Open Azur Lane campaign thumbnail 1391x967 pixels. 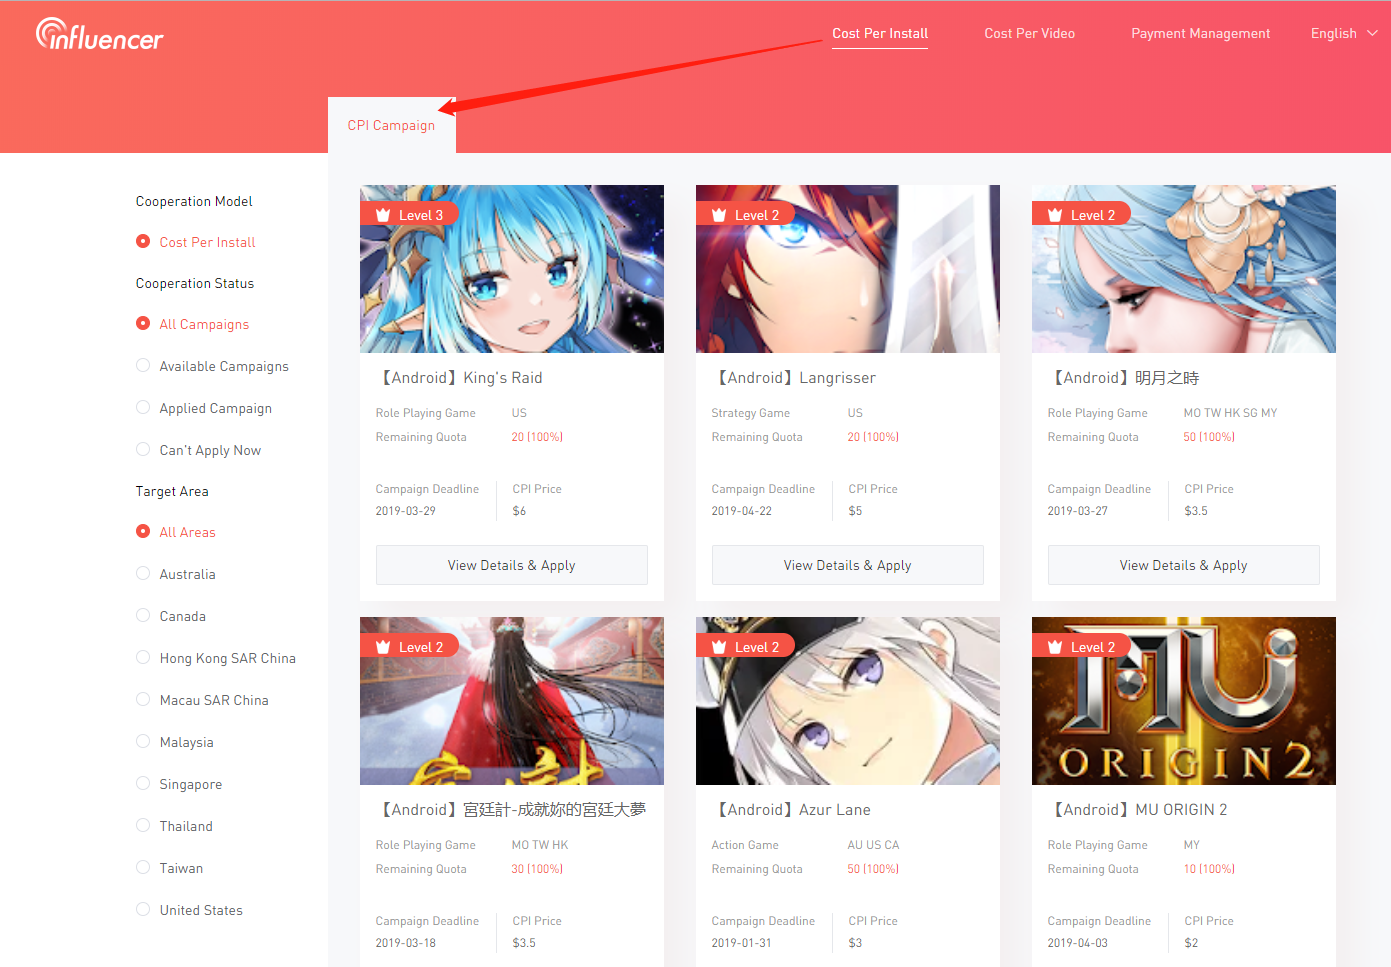click(848, 701)
